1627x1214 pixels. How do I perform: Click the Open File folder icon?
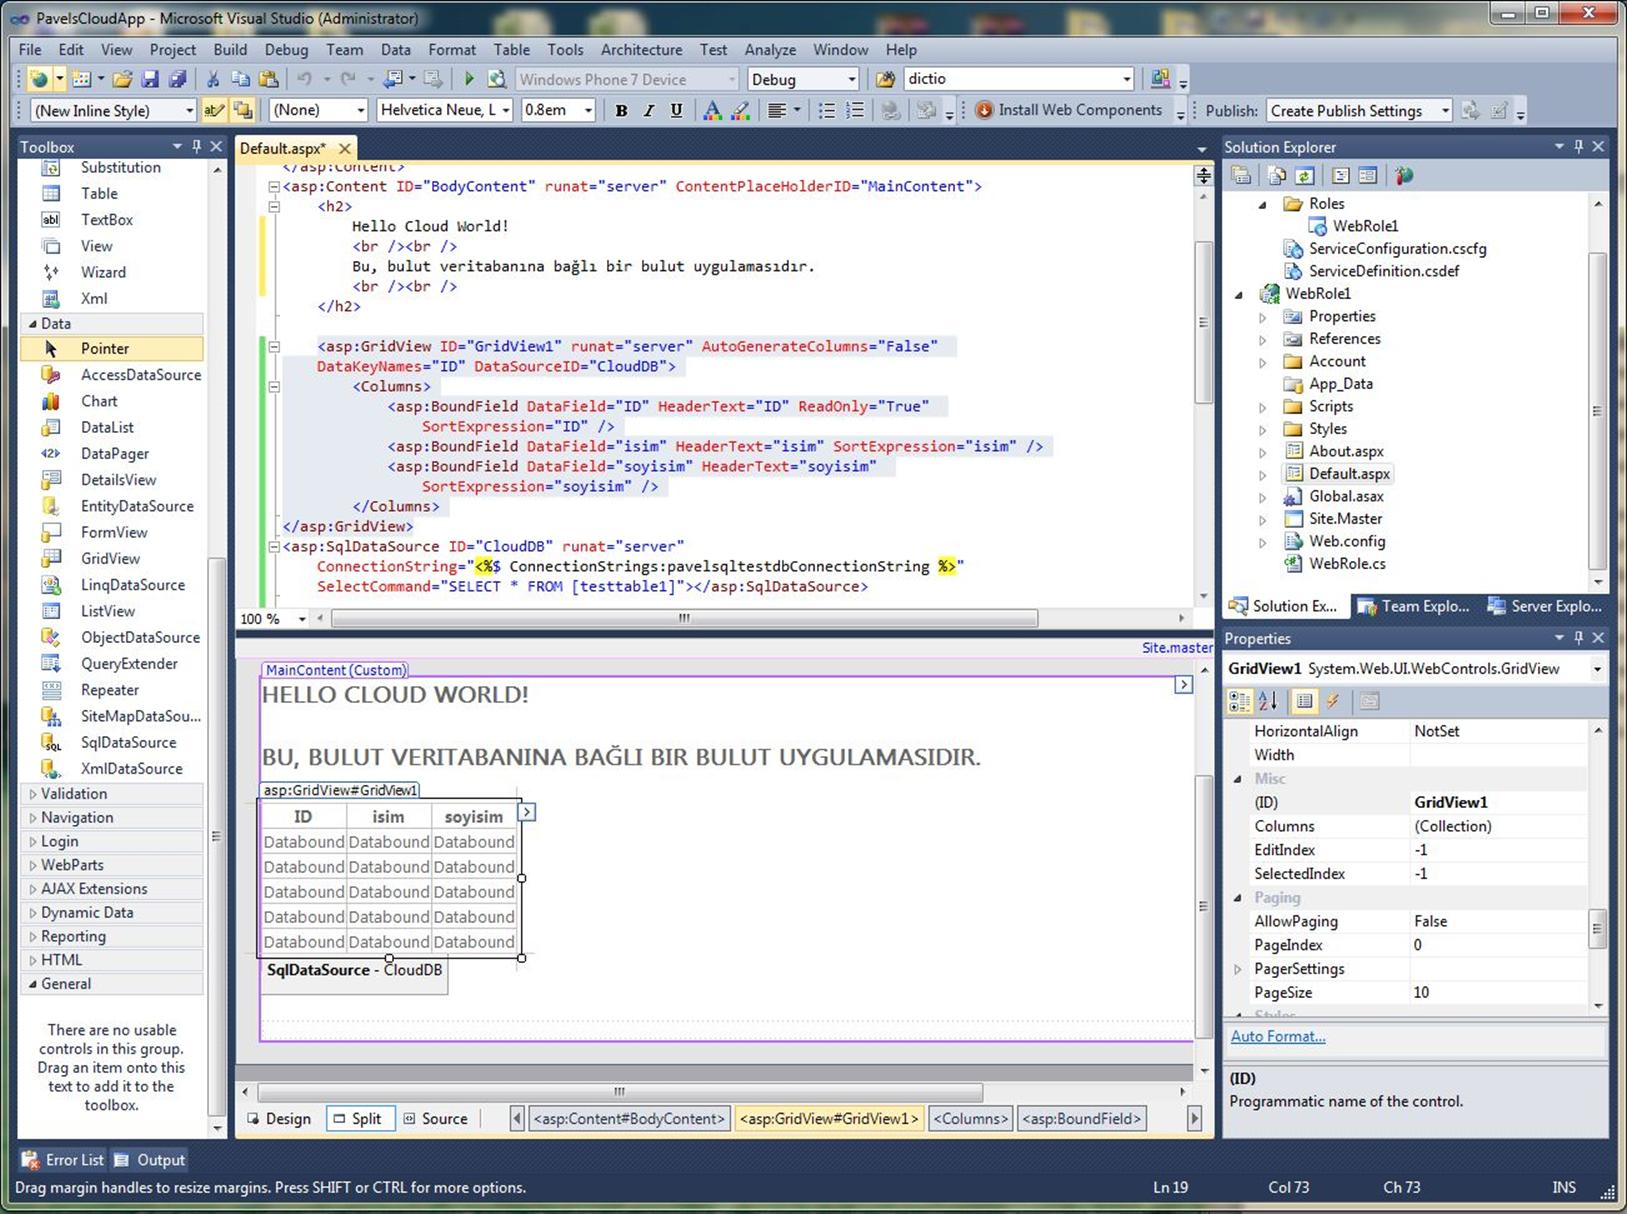(x=122, y=79)
